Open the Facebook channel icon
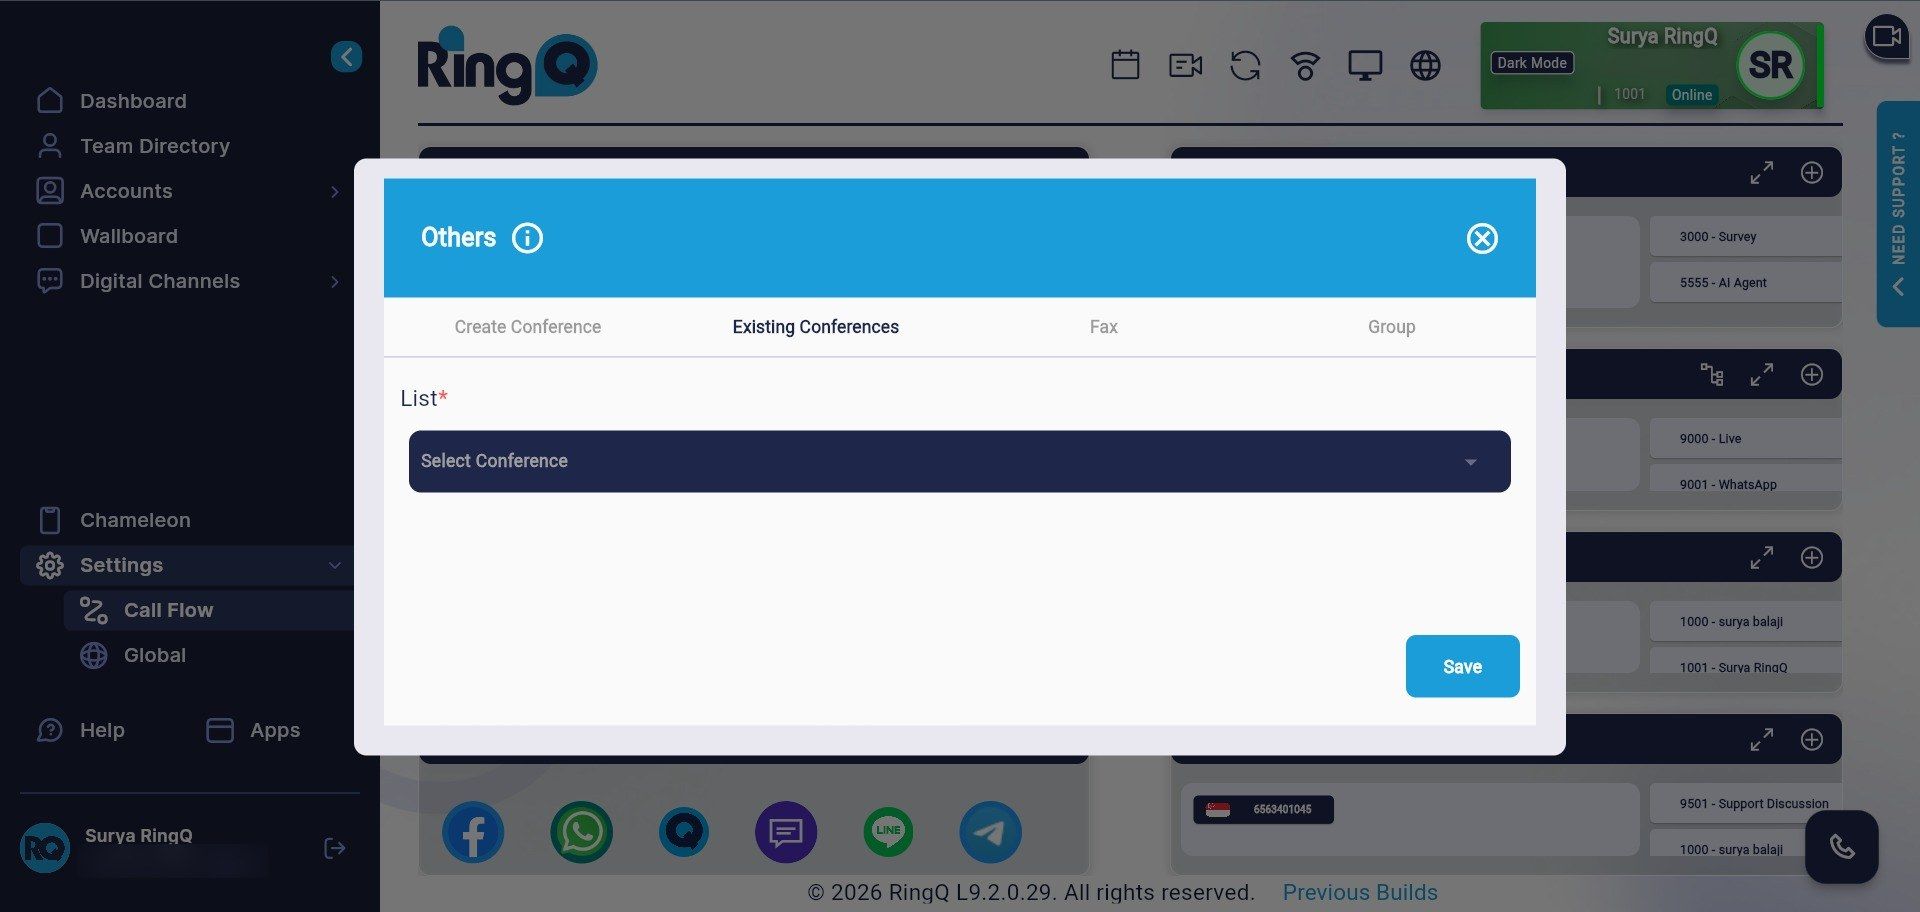Screen dimensions: 1920x912 tap(473, 832)
